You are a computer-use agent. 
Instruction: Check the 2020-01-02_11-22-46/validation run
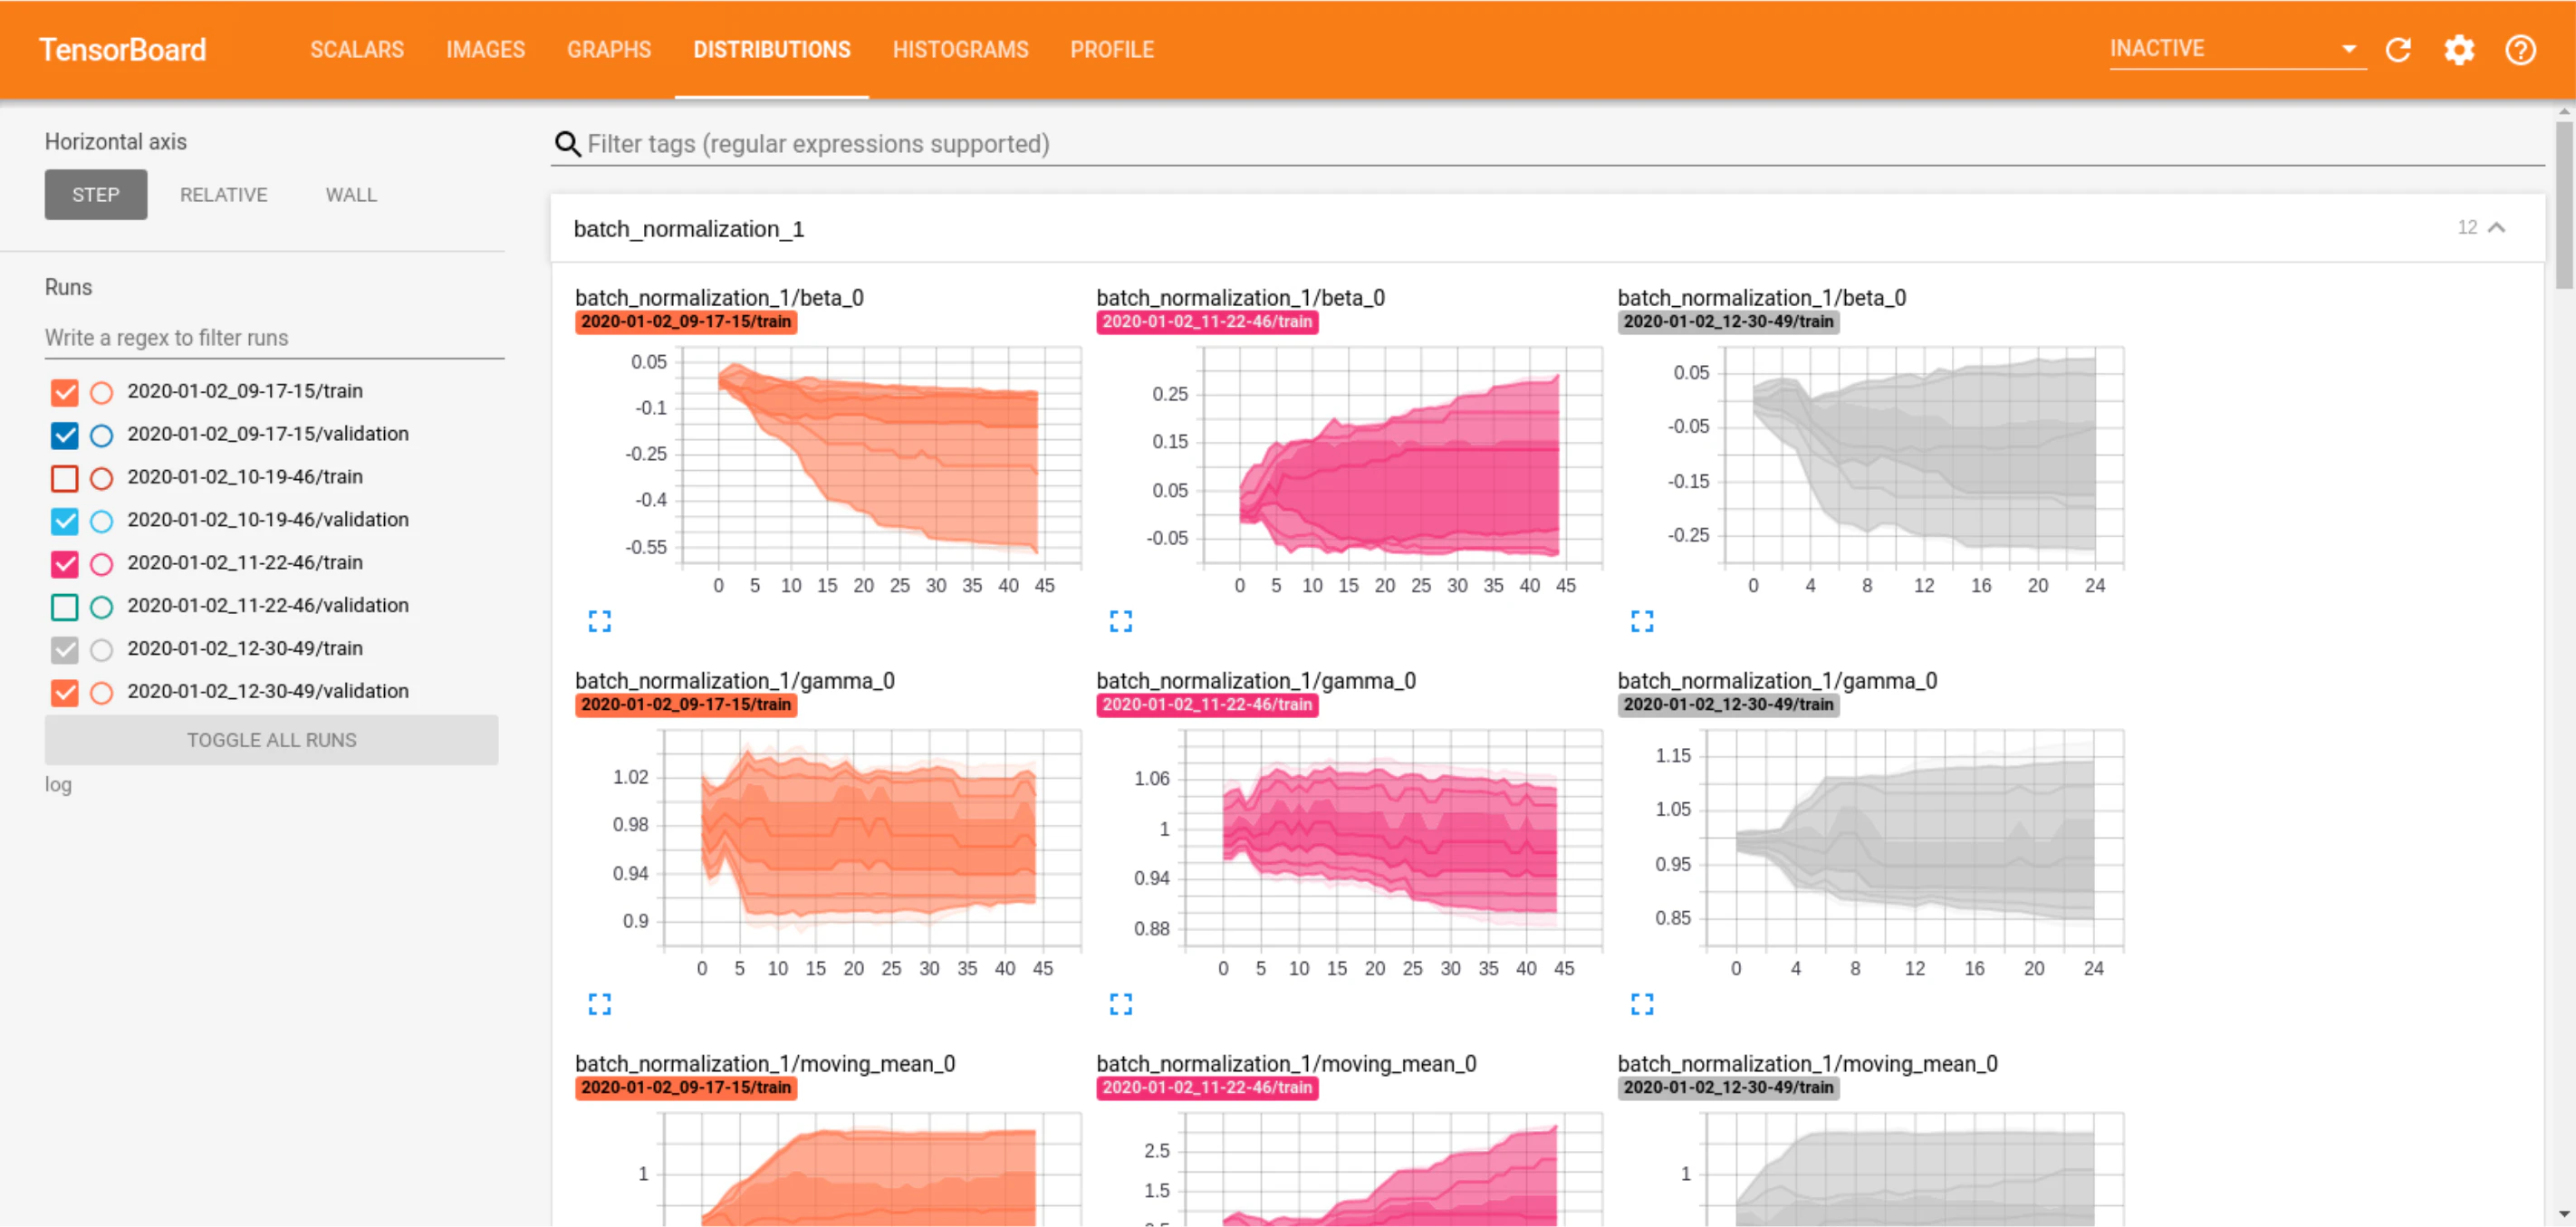64,606
